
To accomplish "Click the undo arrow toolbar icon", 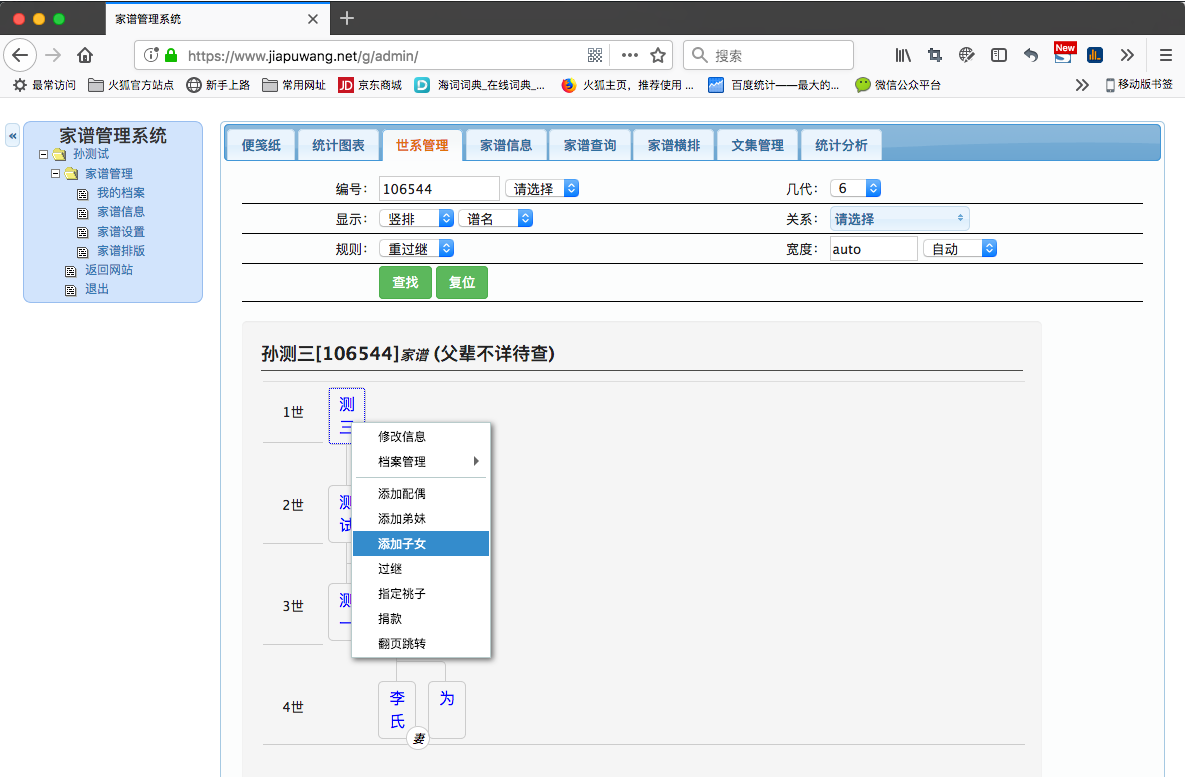I will point(1031,55).
